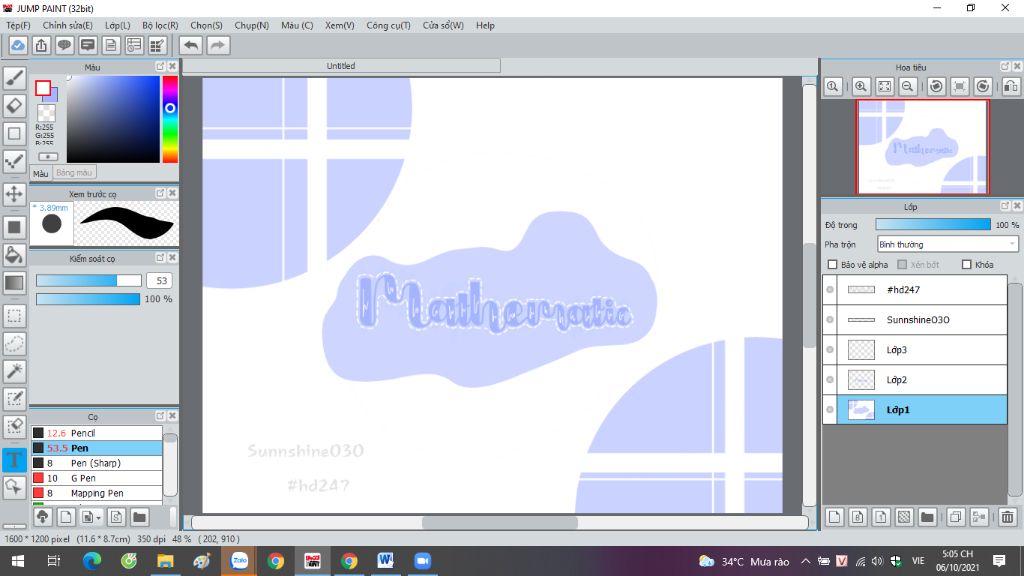
Task: Select the Brush tool in left toolbar
Action: pos(14,78)
